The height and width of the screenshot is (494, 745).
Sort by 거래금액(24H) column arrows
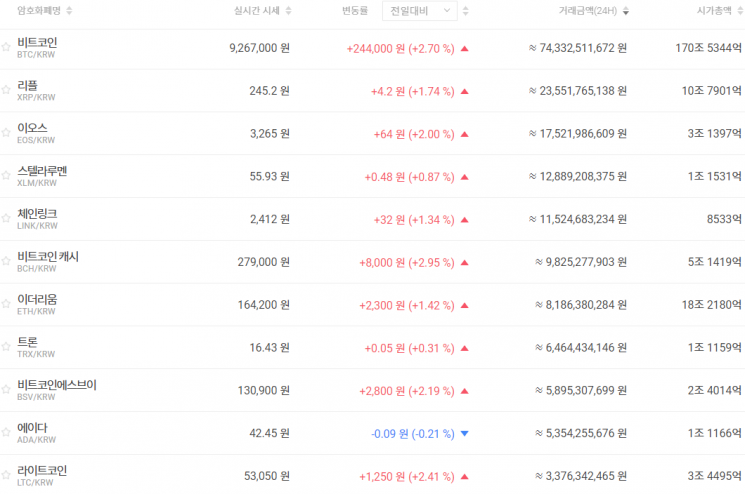(x=626, y=10)
